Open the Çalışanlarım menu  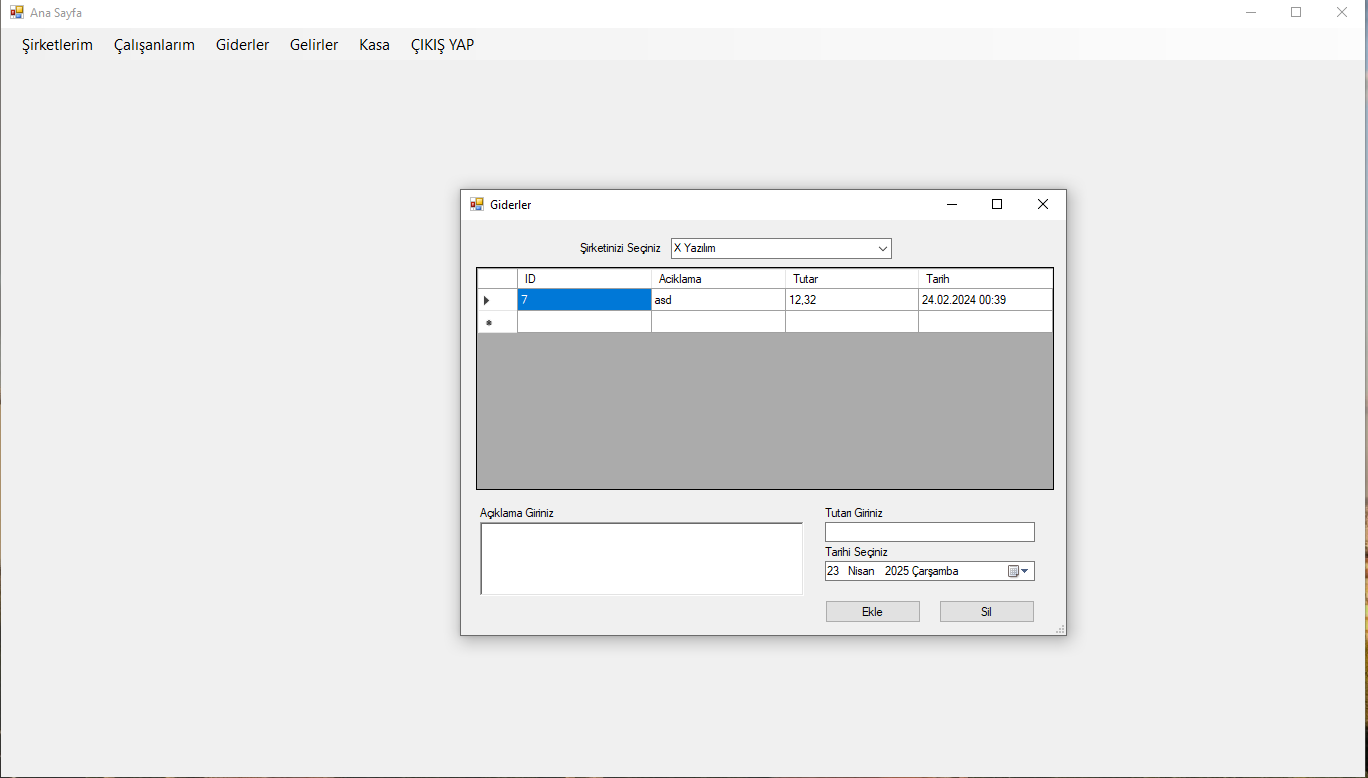[x=154, y=45]
